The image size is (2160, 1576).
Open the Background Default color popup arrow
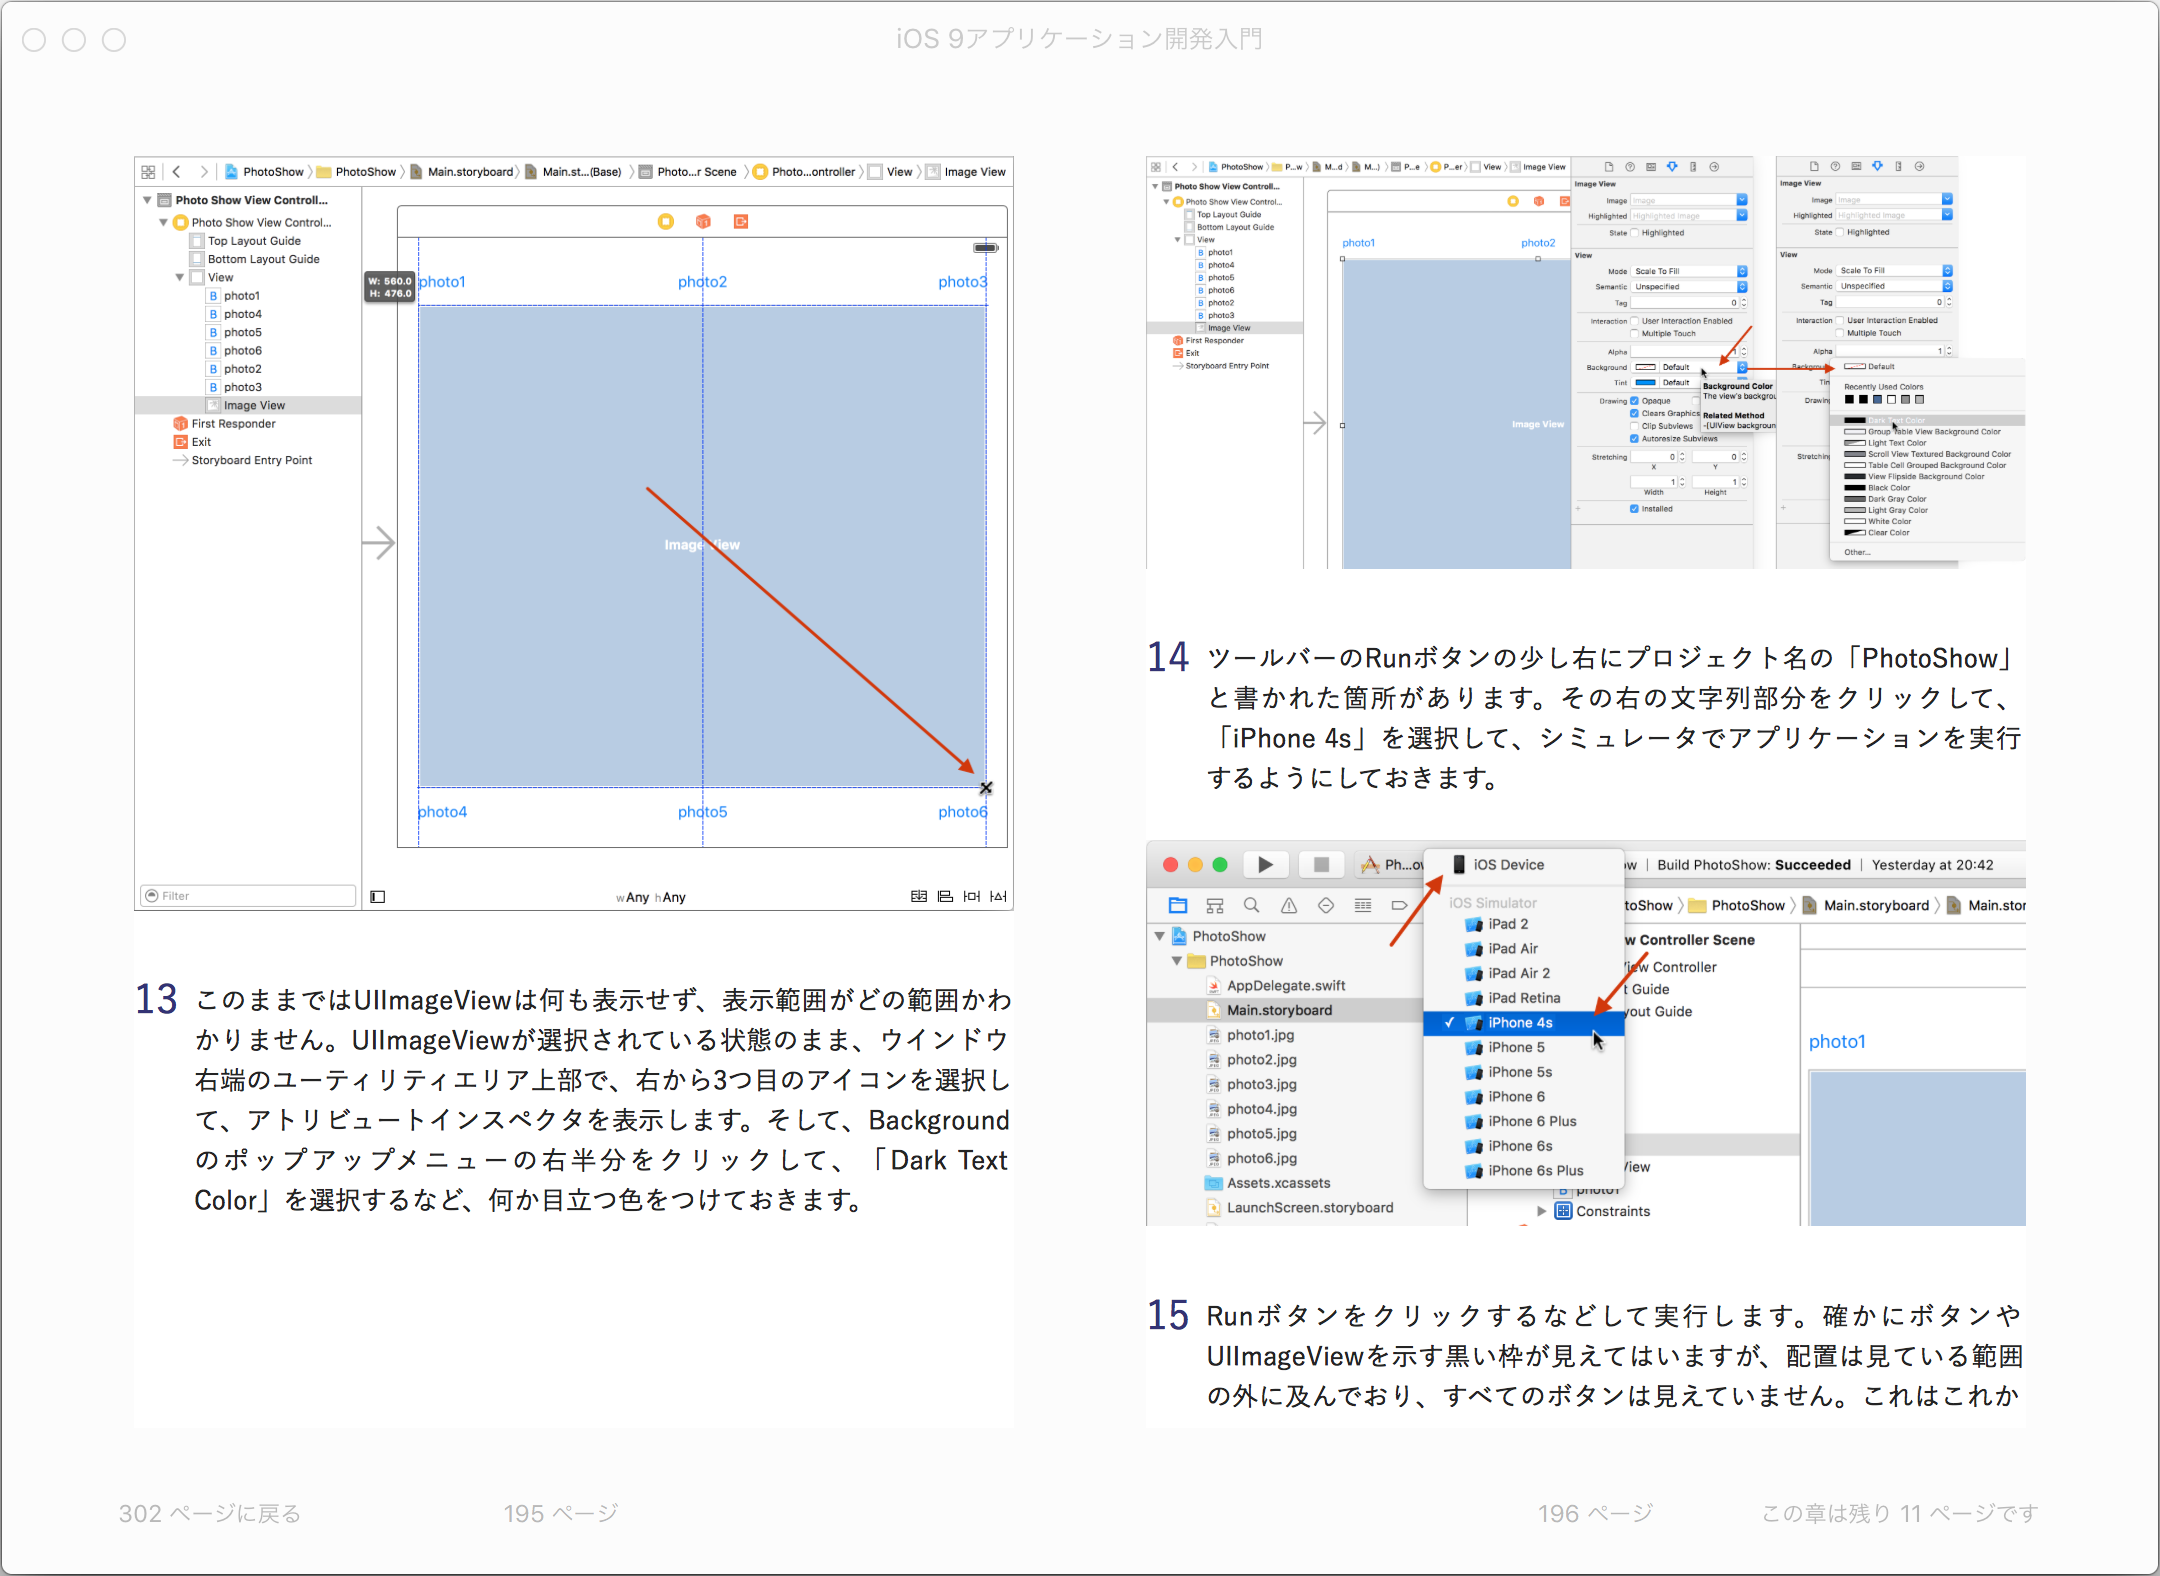pos(1742,367)
